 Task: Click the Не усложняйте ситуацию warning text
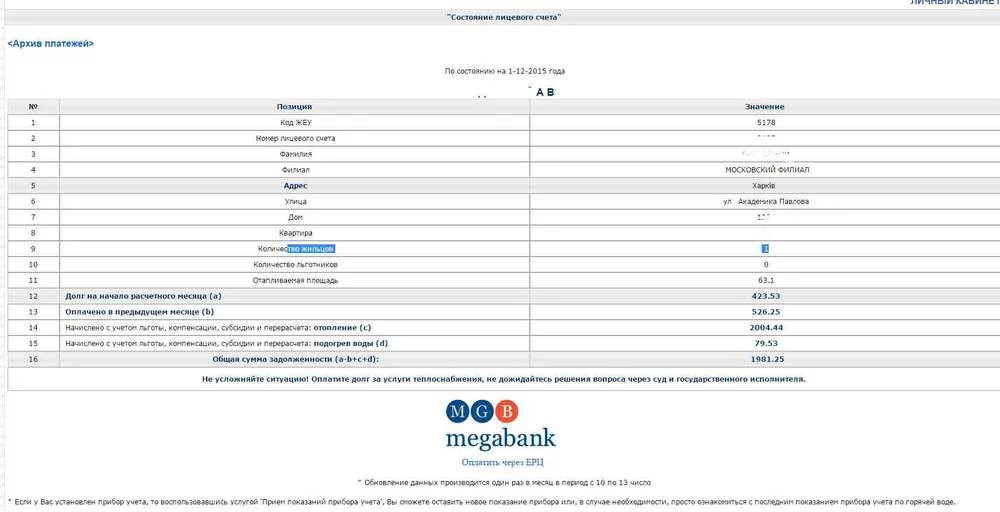(x=503, y=379)
